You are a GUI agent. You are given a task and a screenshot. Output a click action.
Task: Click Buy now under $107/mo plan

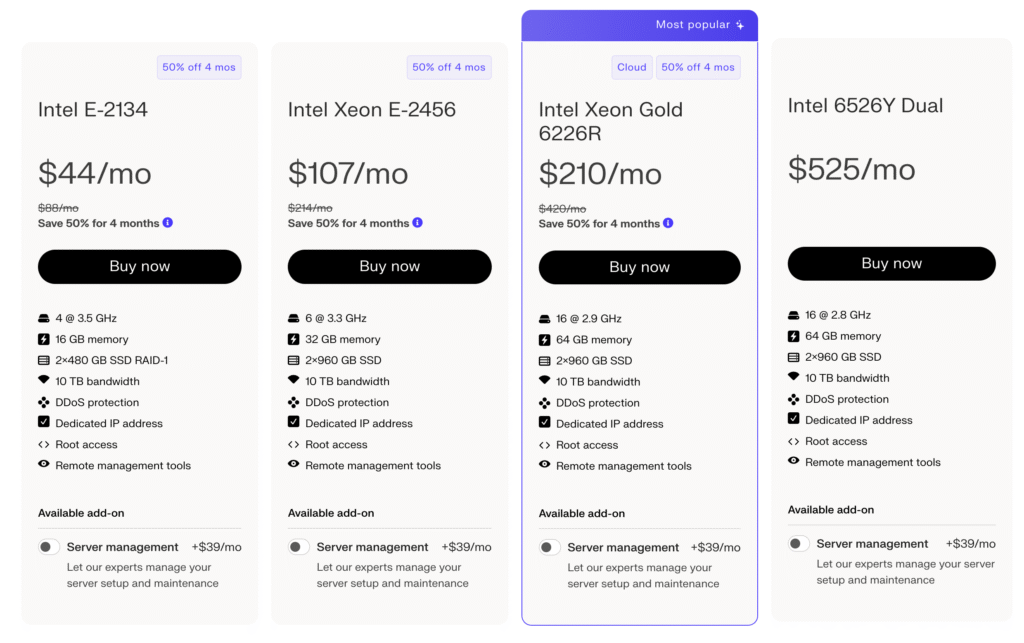(390, 266)
